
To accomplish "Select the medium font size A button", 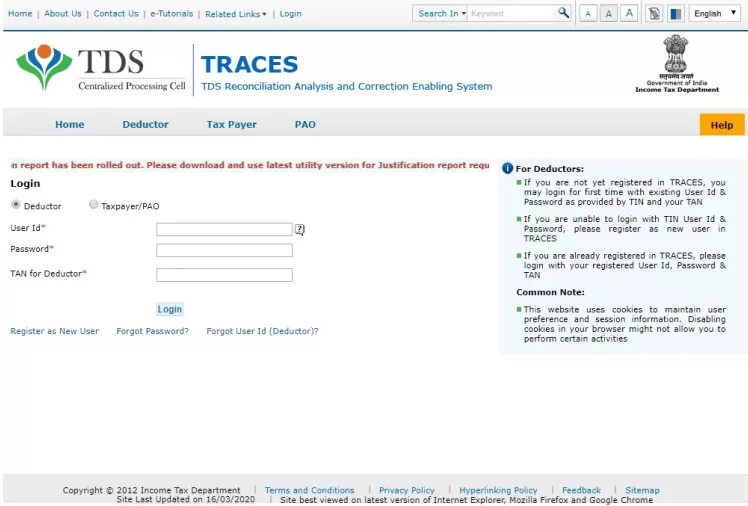I will [x=608, y=14].
